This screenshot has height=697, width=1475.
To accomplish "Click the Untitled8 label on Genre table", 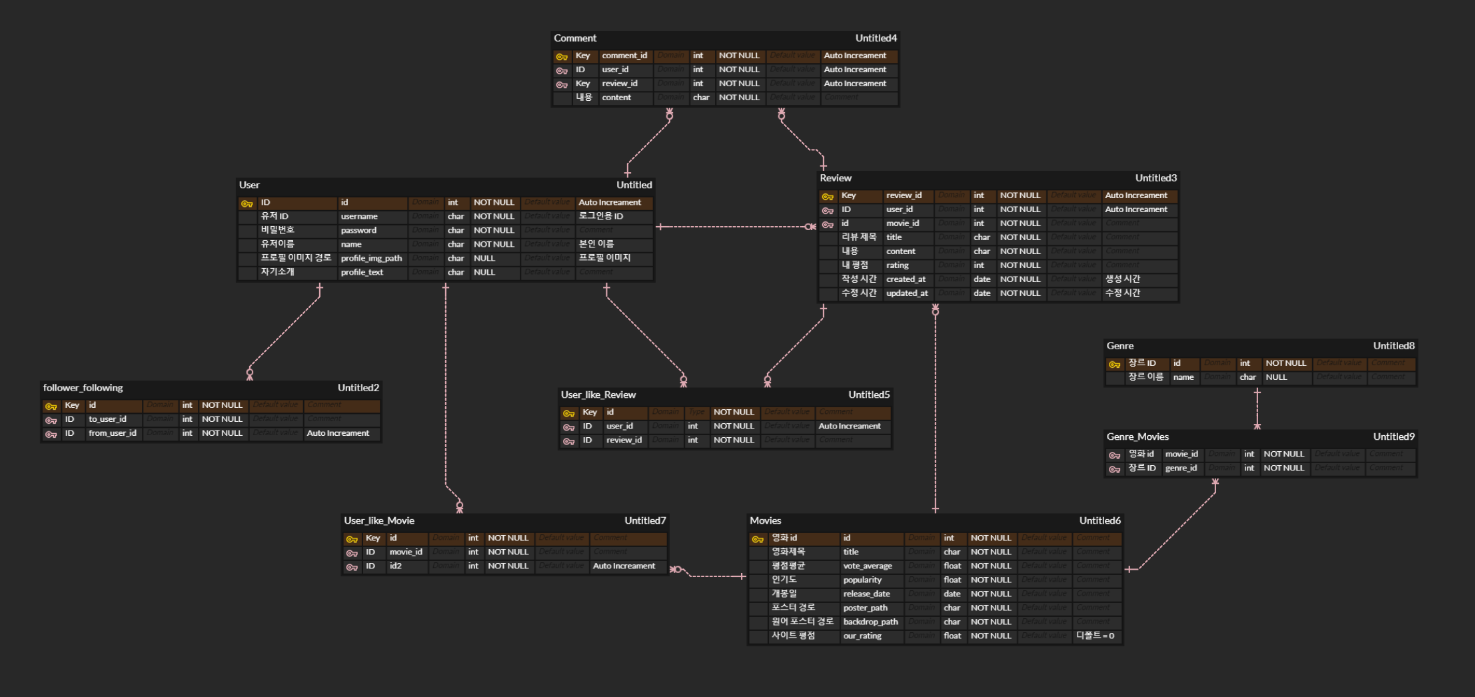I will tap(1394, 346).
